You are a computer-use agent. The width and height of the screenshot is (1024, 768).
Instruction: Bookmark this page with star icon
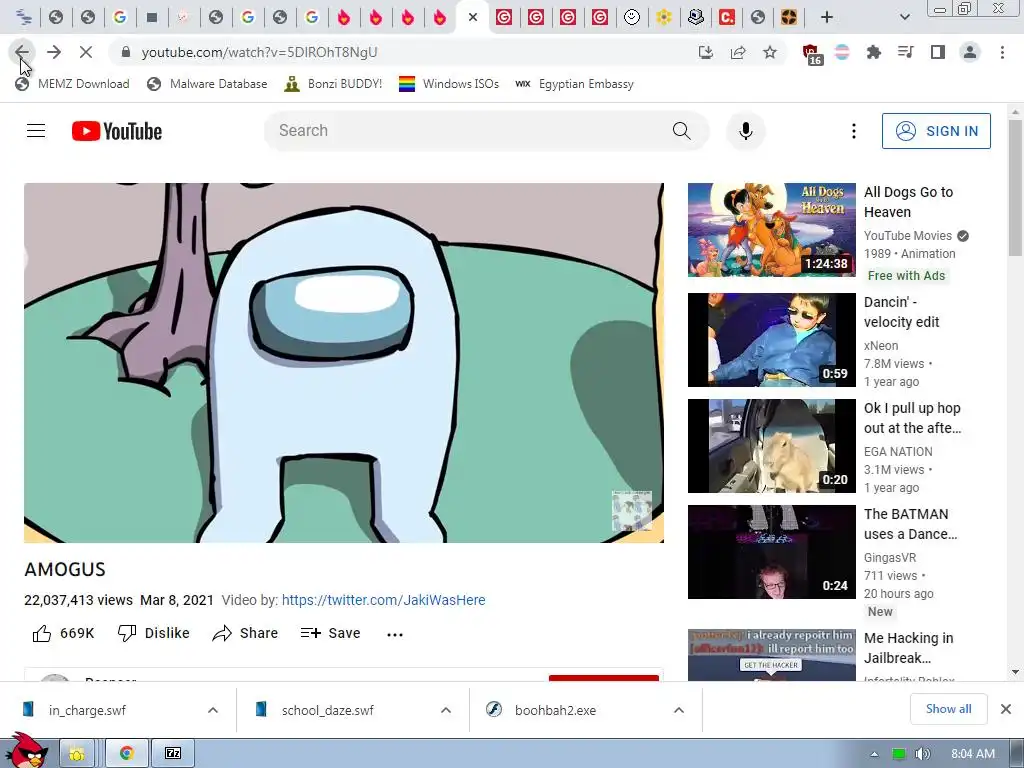(x=770, y=52)
